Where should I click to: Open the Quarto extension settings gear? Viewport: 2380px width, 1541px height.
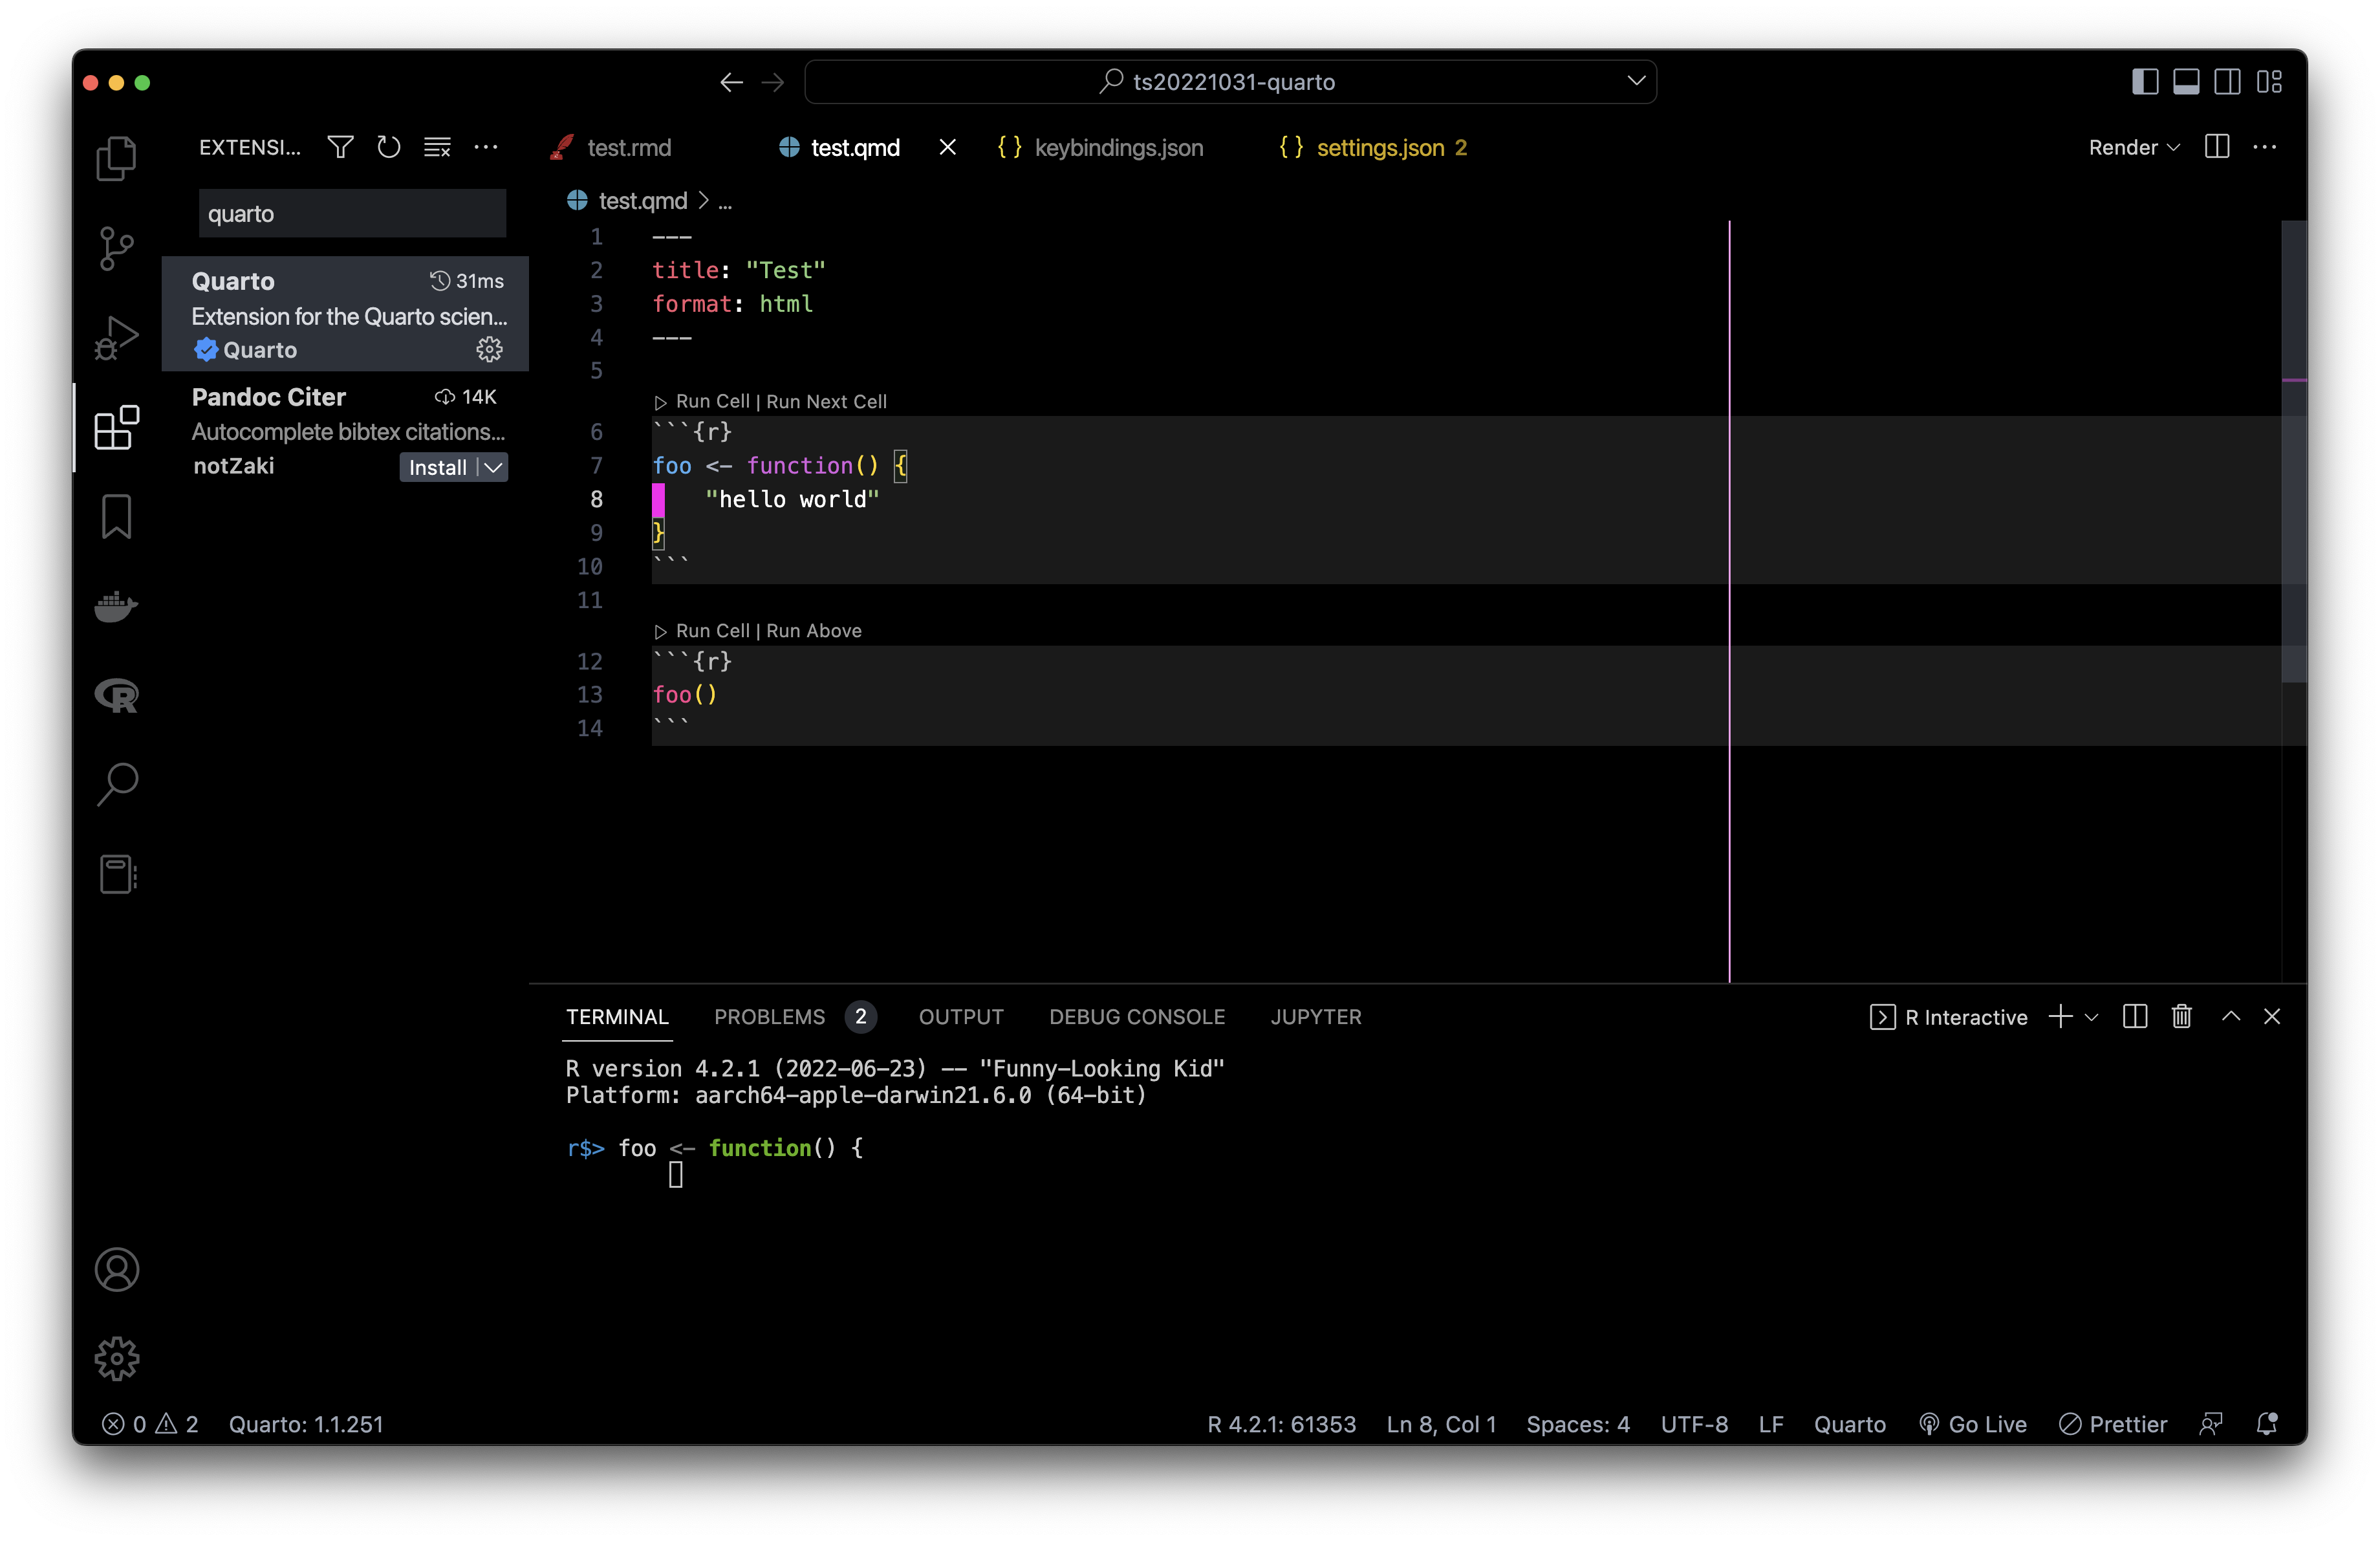point(489,350)
